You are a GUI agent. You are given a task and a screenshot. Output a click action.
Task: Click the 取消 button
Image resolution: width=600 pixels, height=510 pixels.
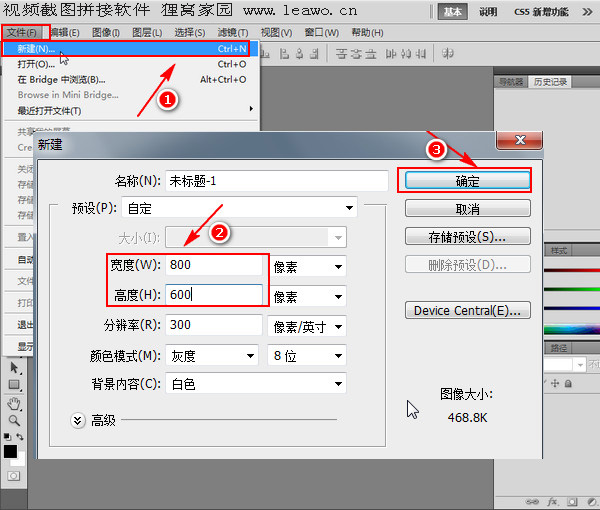468,209
